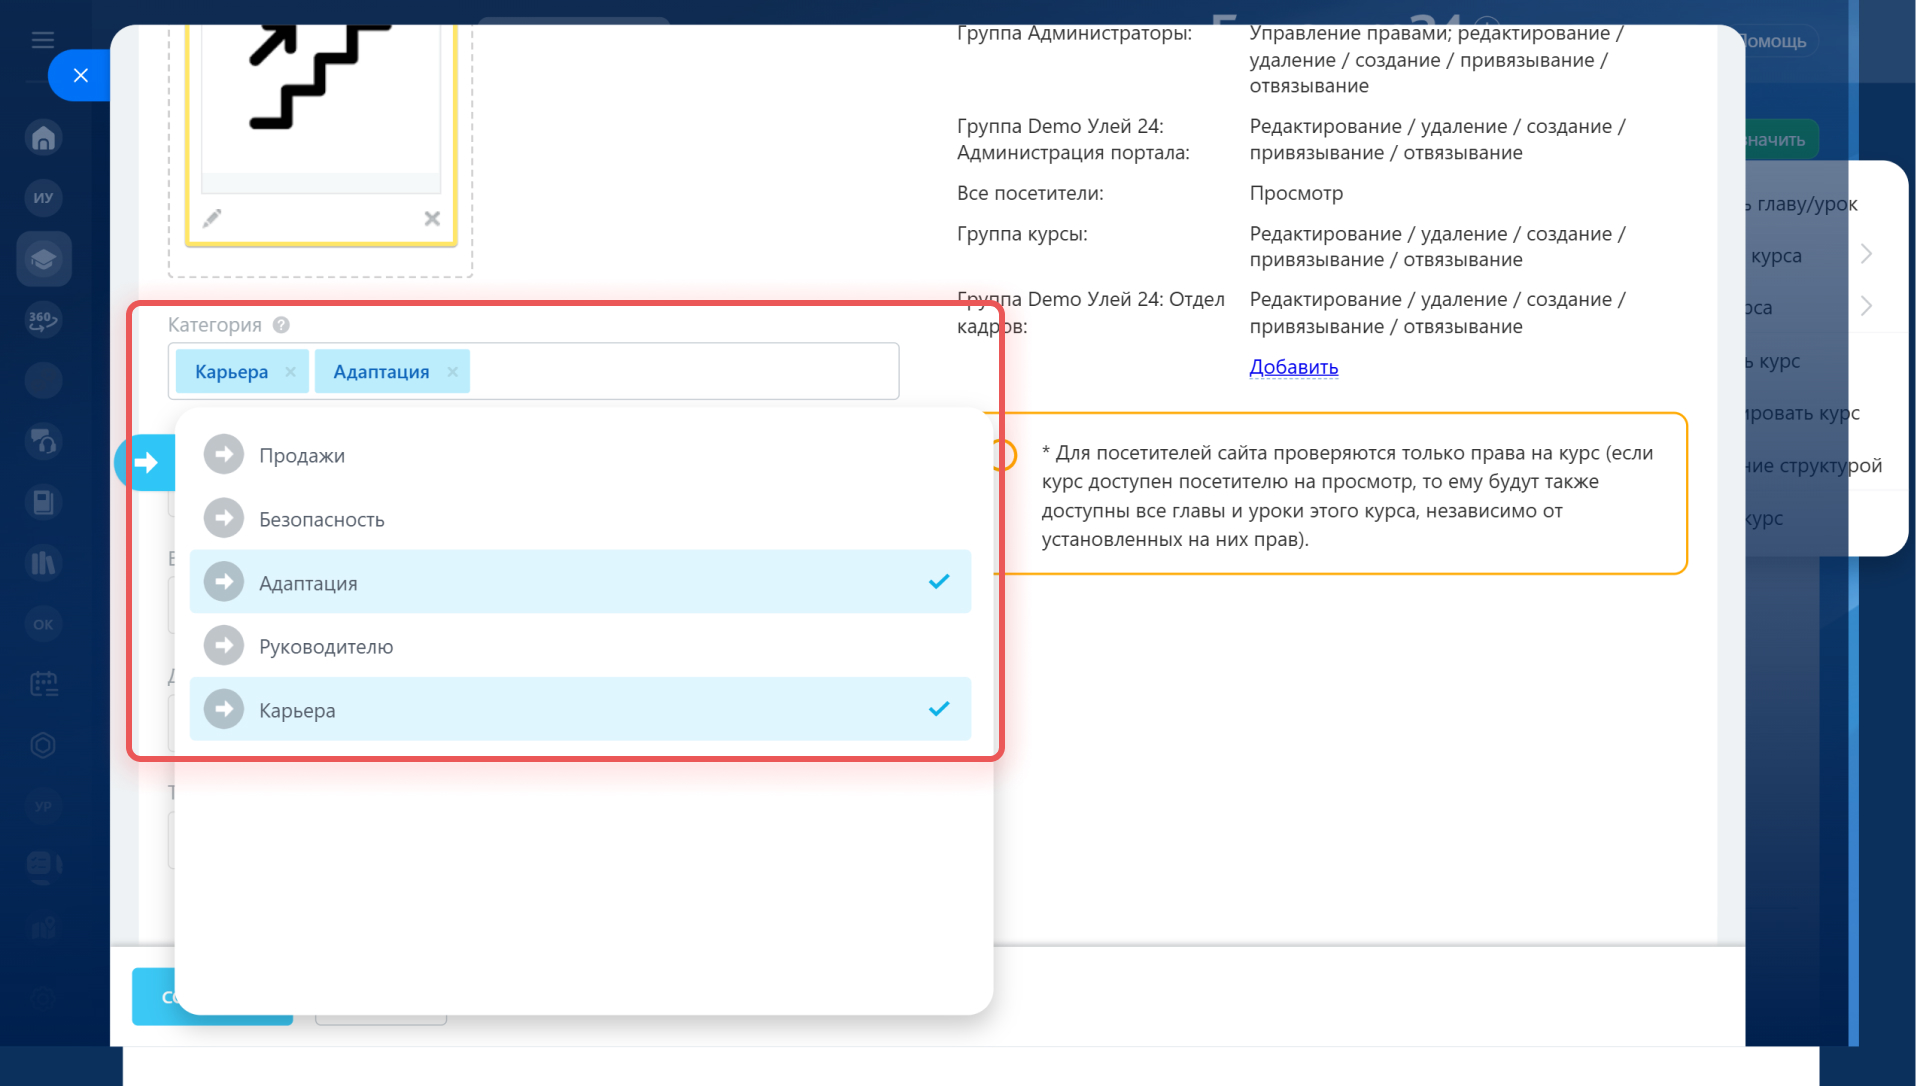Remove the Карьера tag from the category field

[290, 372]
